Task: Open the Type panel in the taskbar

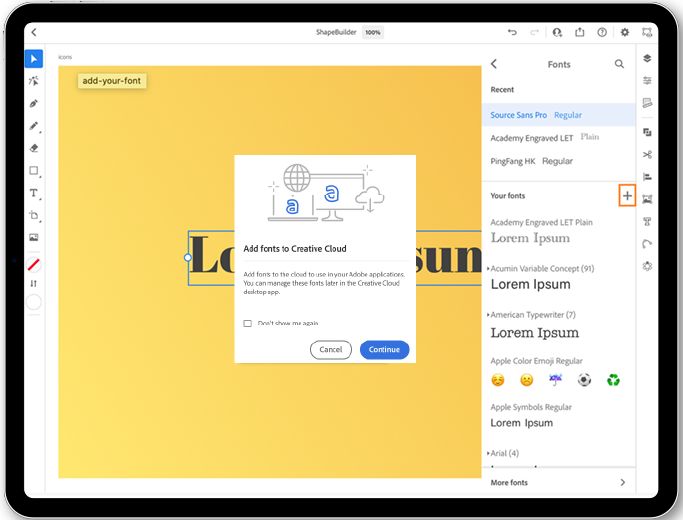Action: (x=647, y=222)
